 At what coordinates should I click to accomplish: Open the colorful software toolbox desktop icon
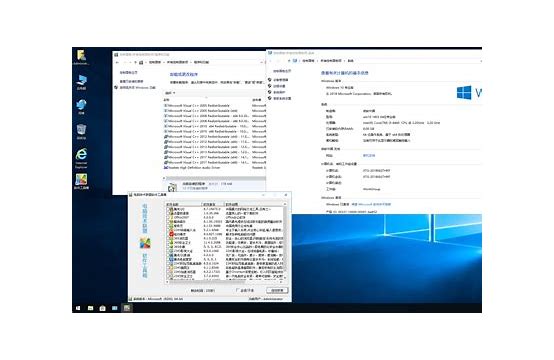click(x=81, y=182)
